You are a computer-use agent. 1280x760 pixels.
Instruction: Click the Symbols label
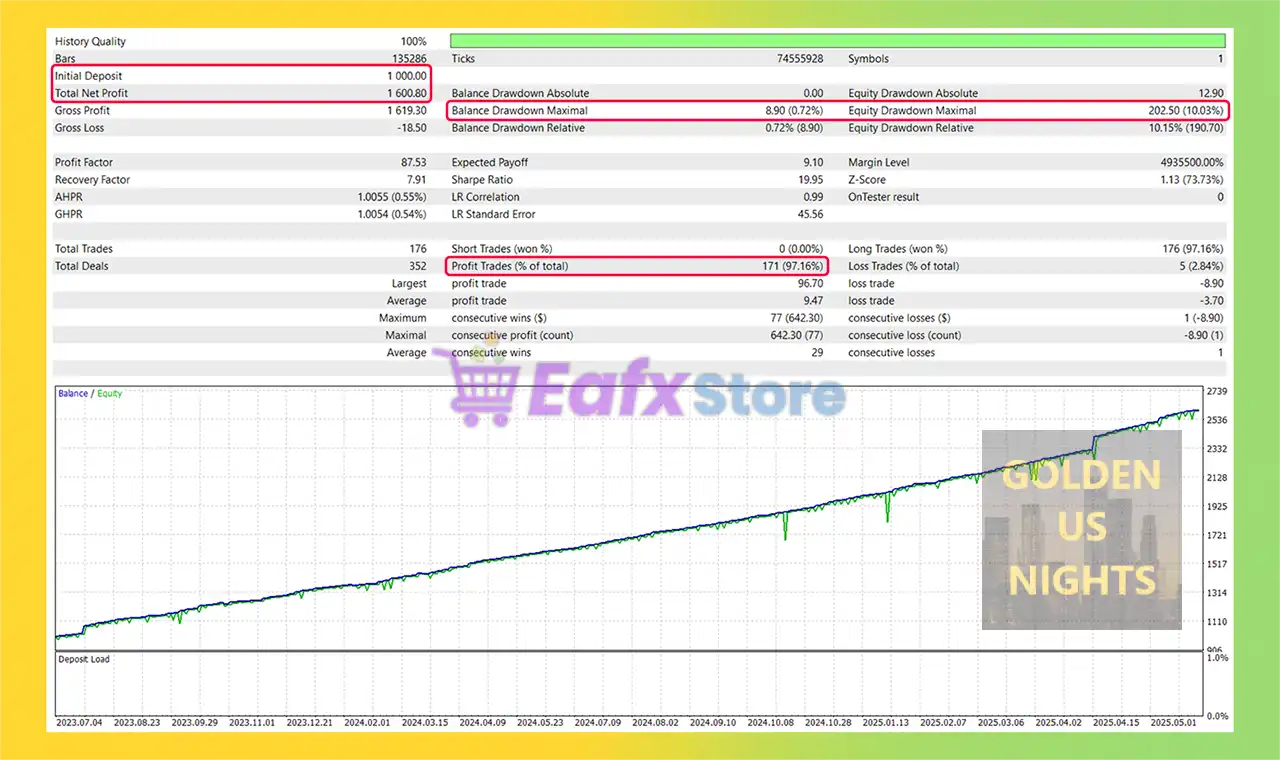[x=868, y=59]
